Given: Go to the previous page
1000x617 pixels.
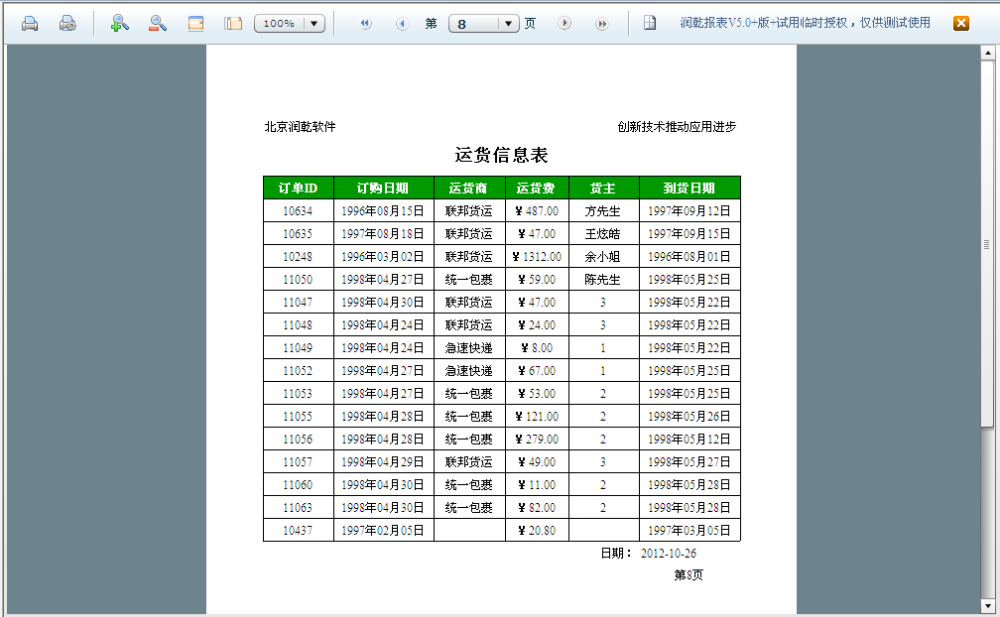Looking at the screenshot, I should (x=402, y=24).
